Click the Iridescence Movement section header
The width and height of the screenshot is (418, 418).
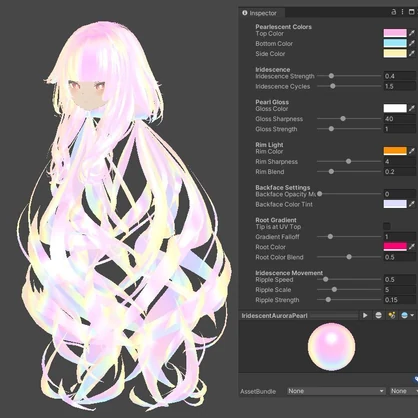pyautogui.click(x=289, y=273)
